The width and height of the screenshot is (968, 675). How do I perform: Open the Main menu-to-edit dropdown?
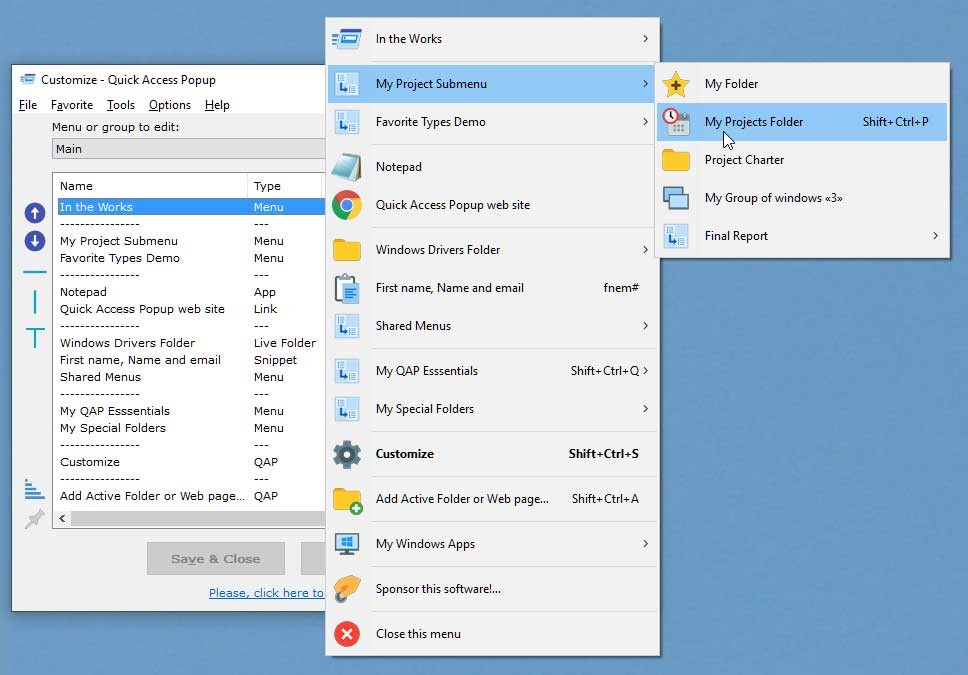188,148
